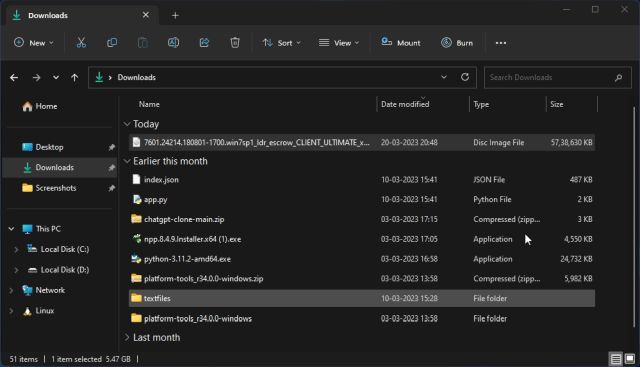Expand address bar history dropdown
This screenshot has width=640, height=367.
point(444,77)
